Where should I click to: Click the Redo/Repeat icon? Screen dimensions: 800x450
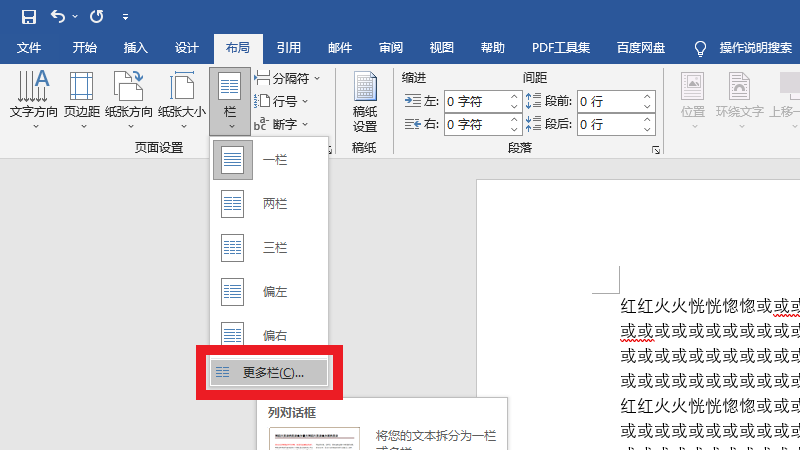pos(96,17)
